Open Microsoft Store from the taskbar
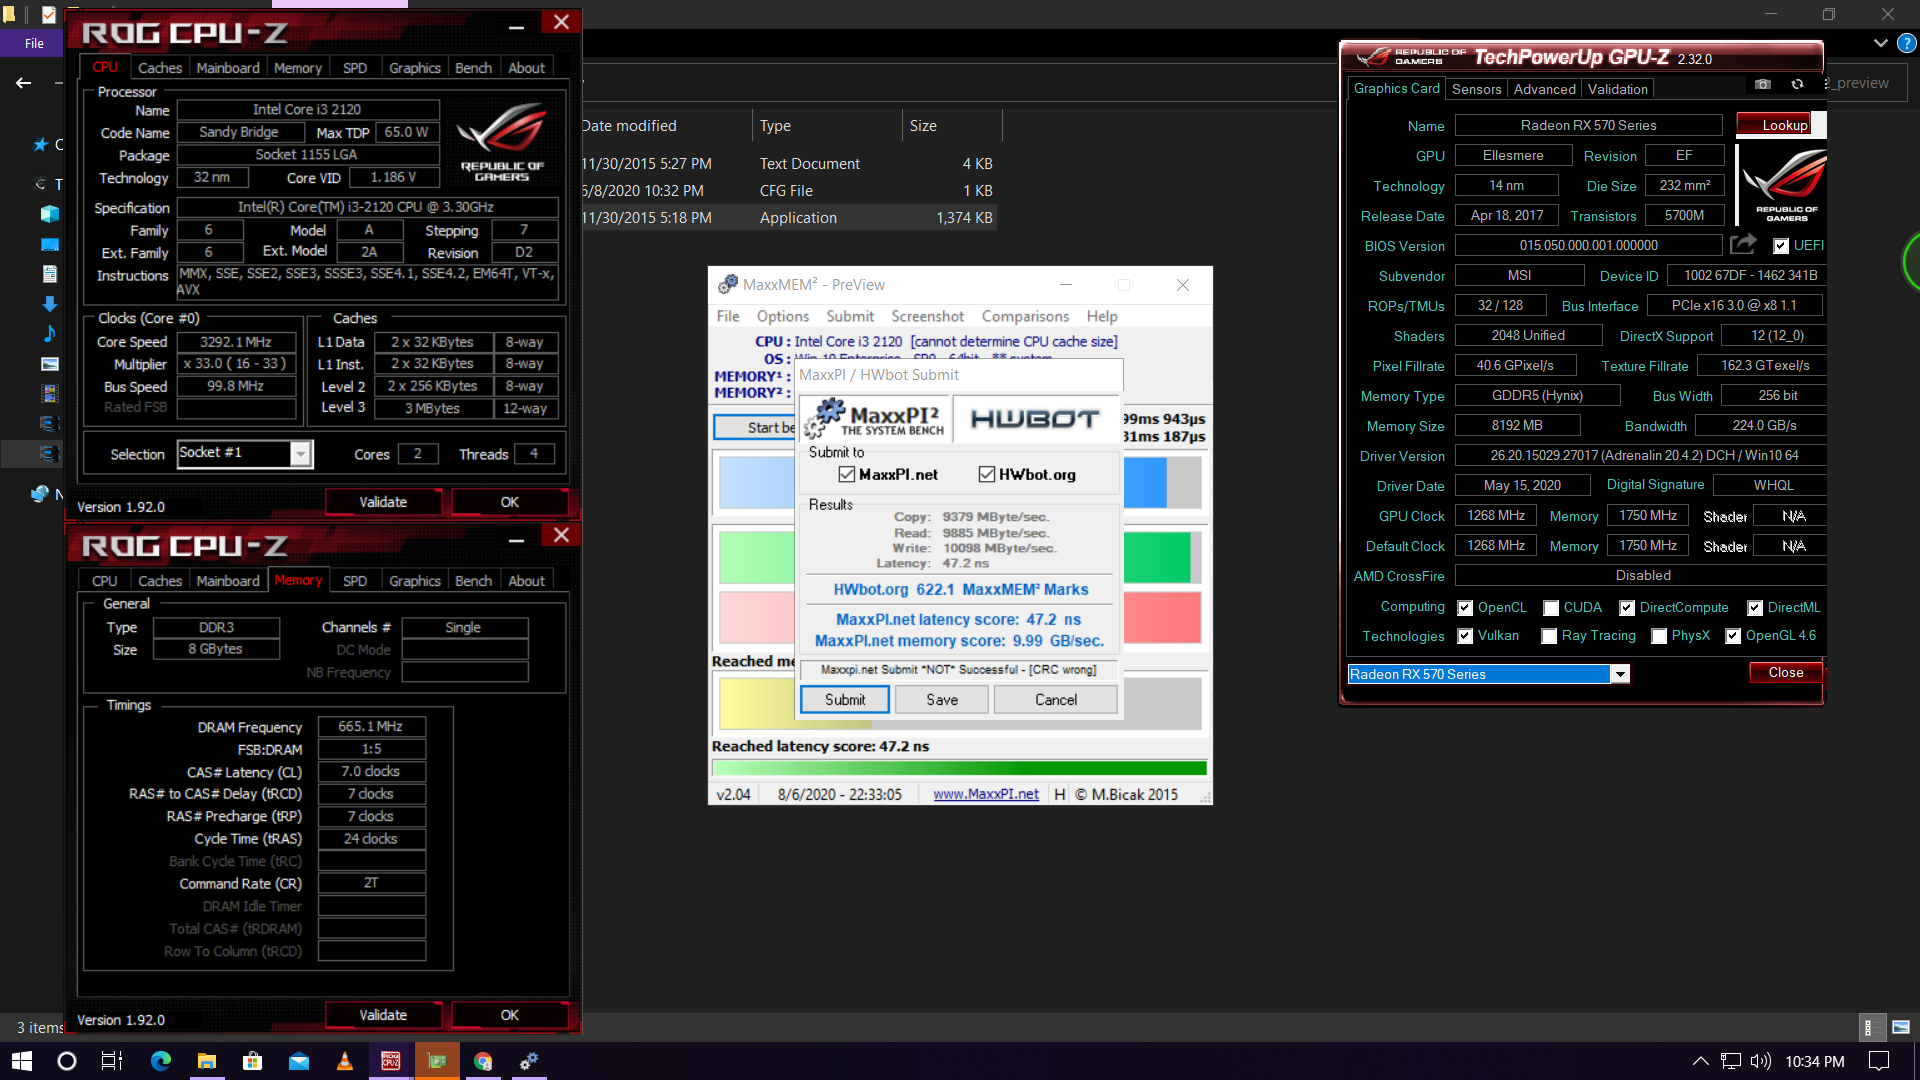1920x1080 pixels. pyautogui.click(x=253, y=1061)
